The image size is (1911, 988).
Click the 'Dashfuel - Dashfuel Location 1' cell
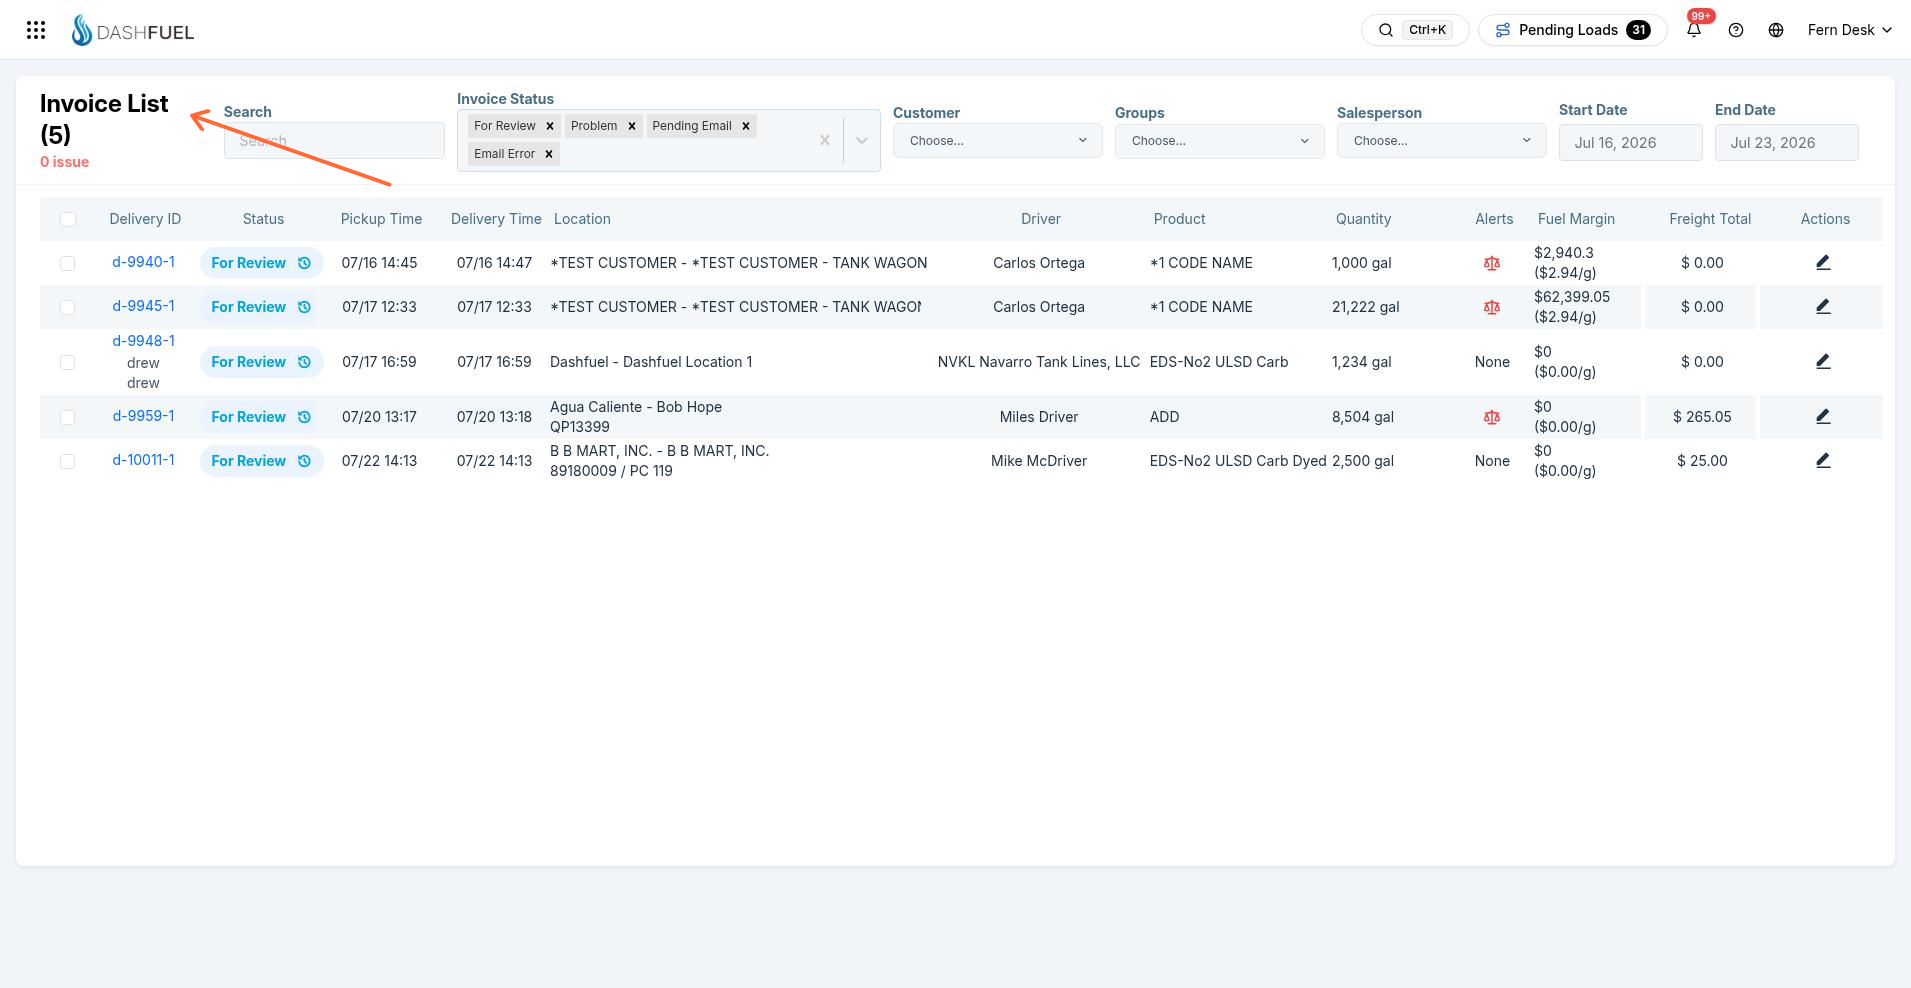click(x=651, y=362)
